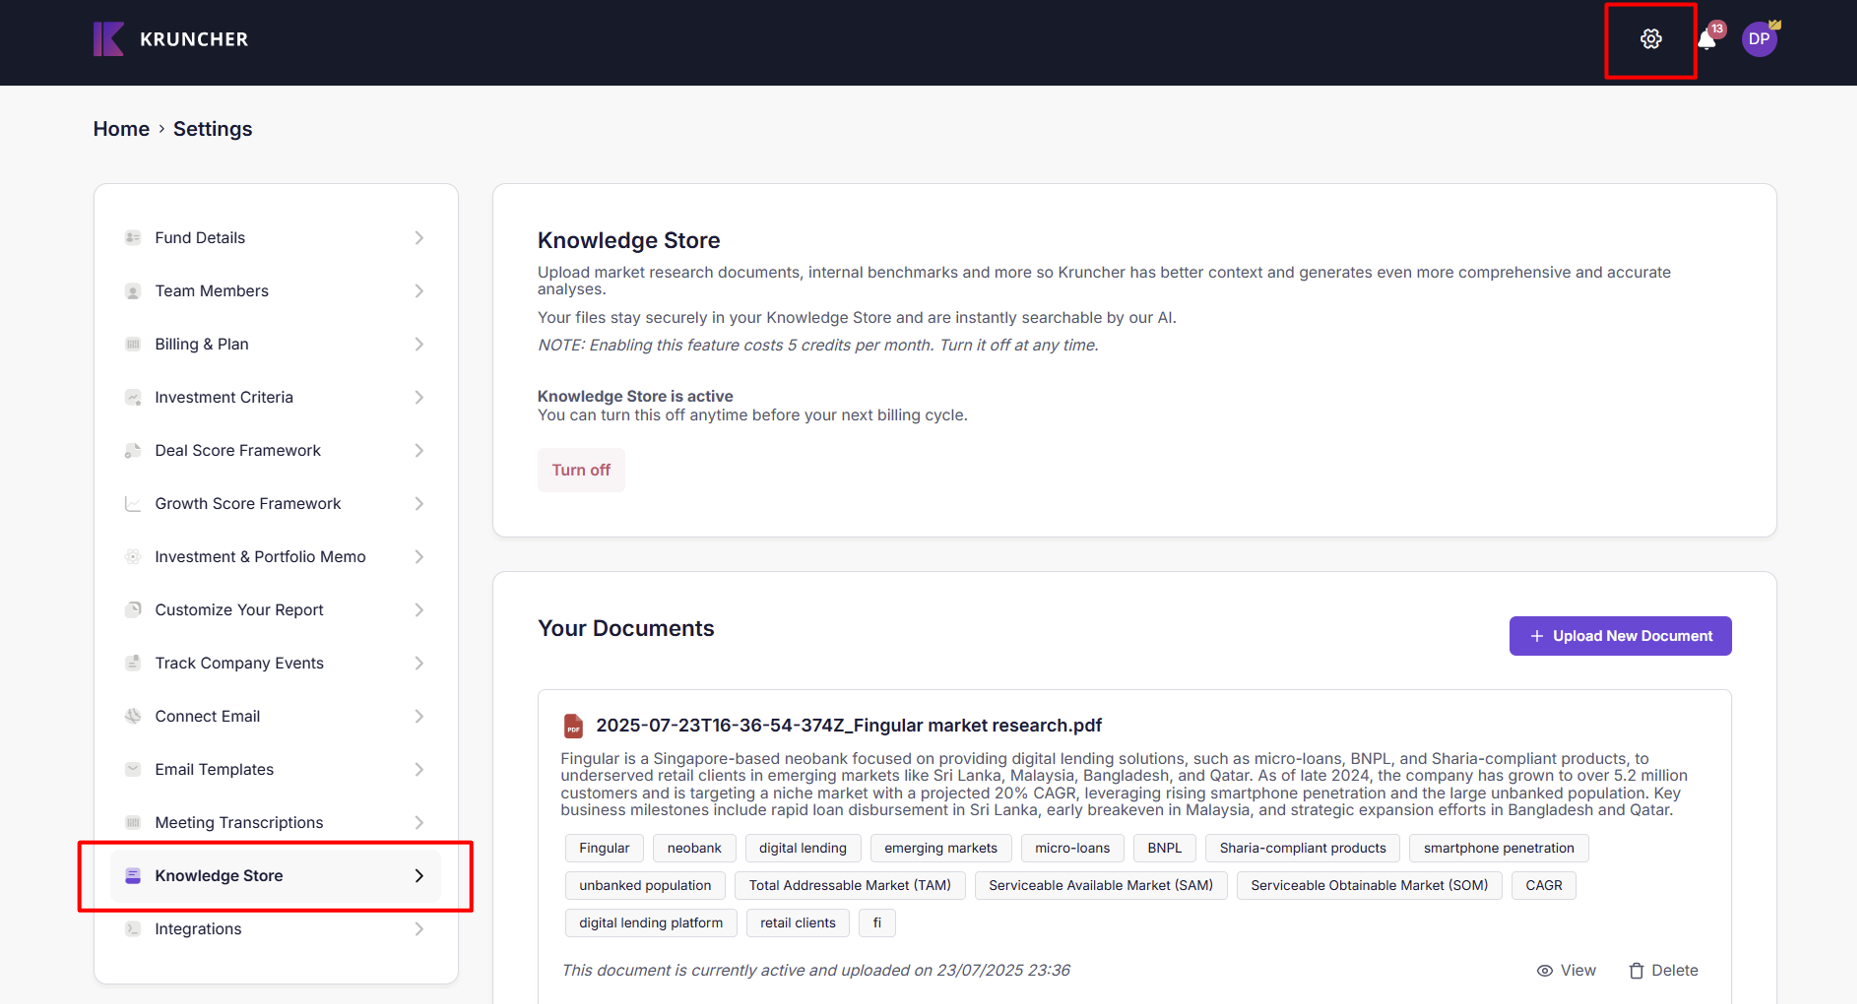Click the Growth Score Framework chart icon

coord(132,503)
